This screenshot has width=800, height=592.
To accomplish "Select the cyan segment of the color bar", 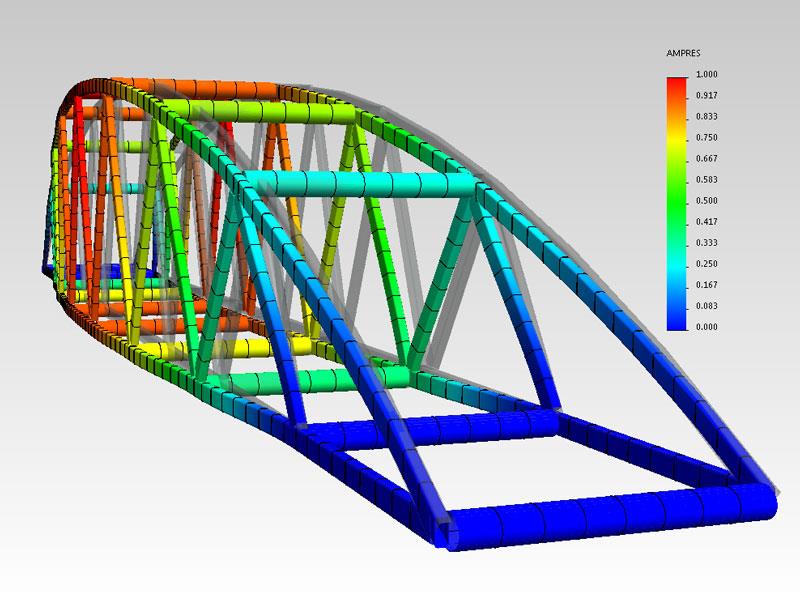I will 677,262.
